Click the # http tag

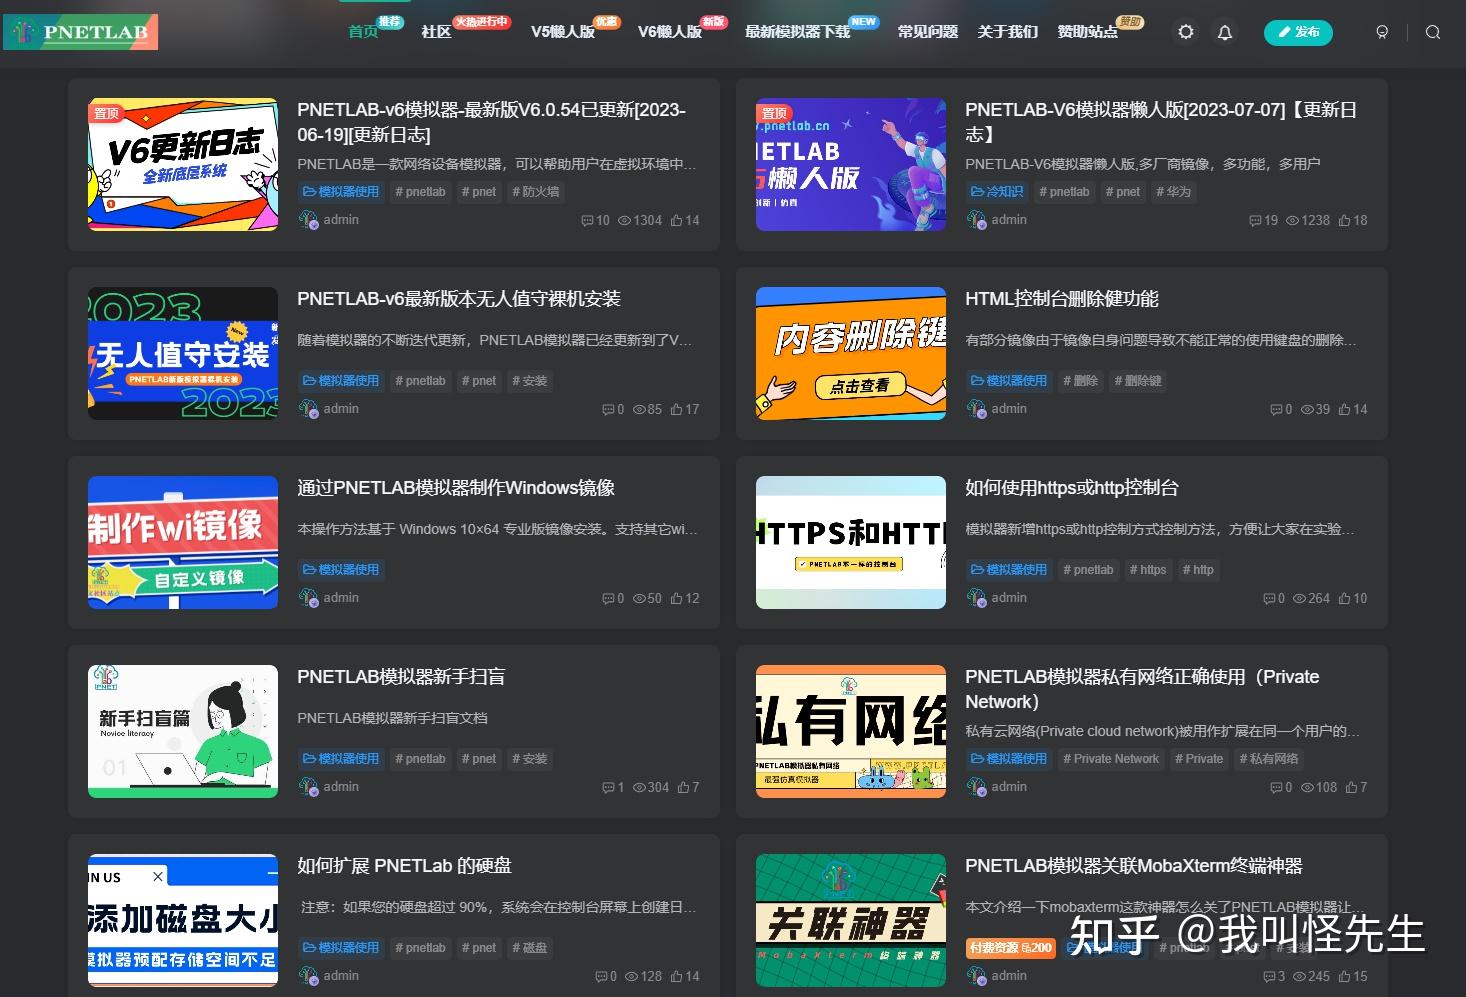(1198, 570)
